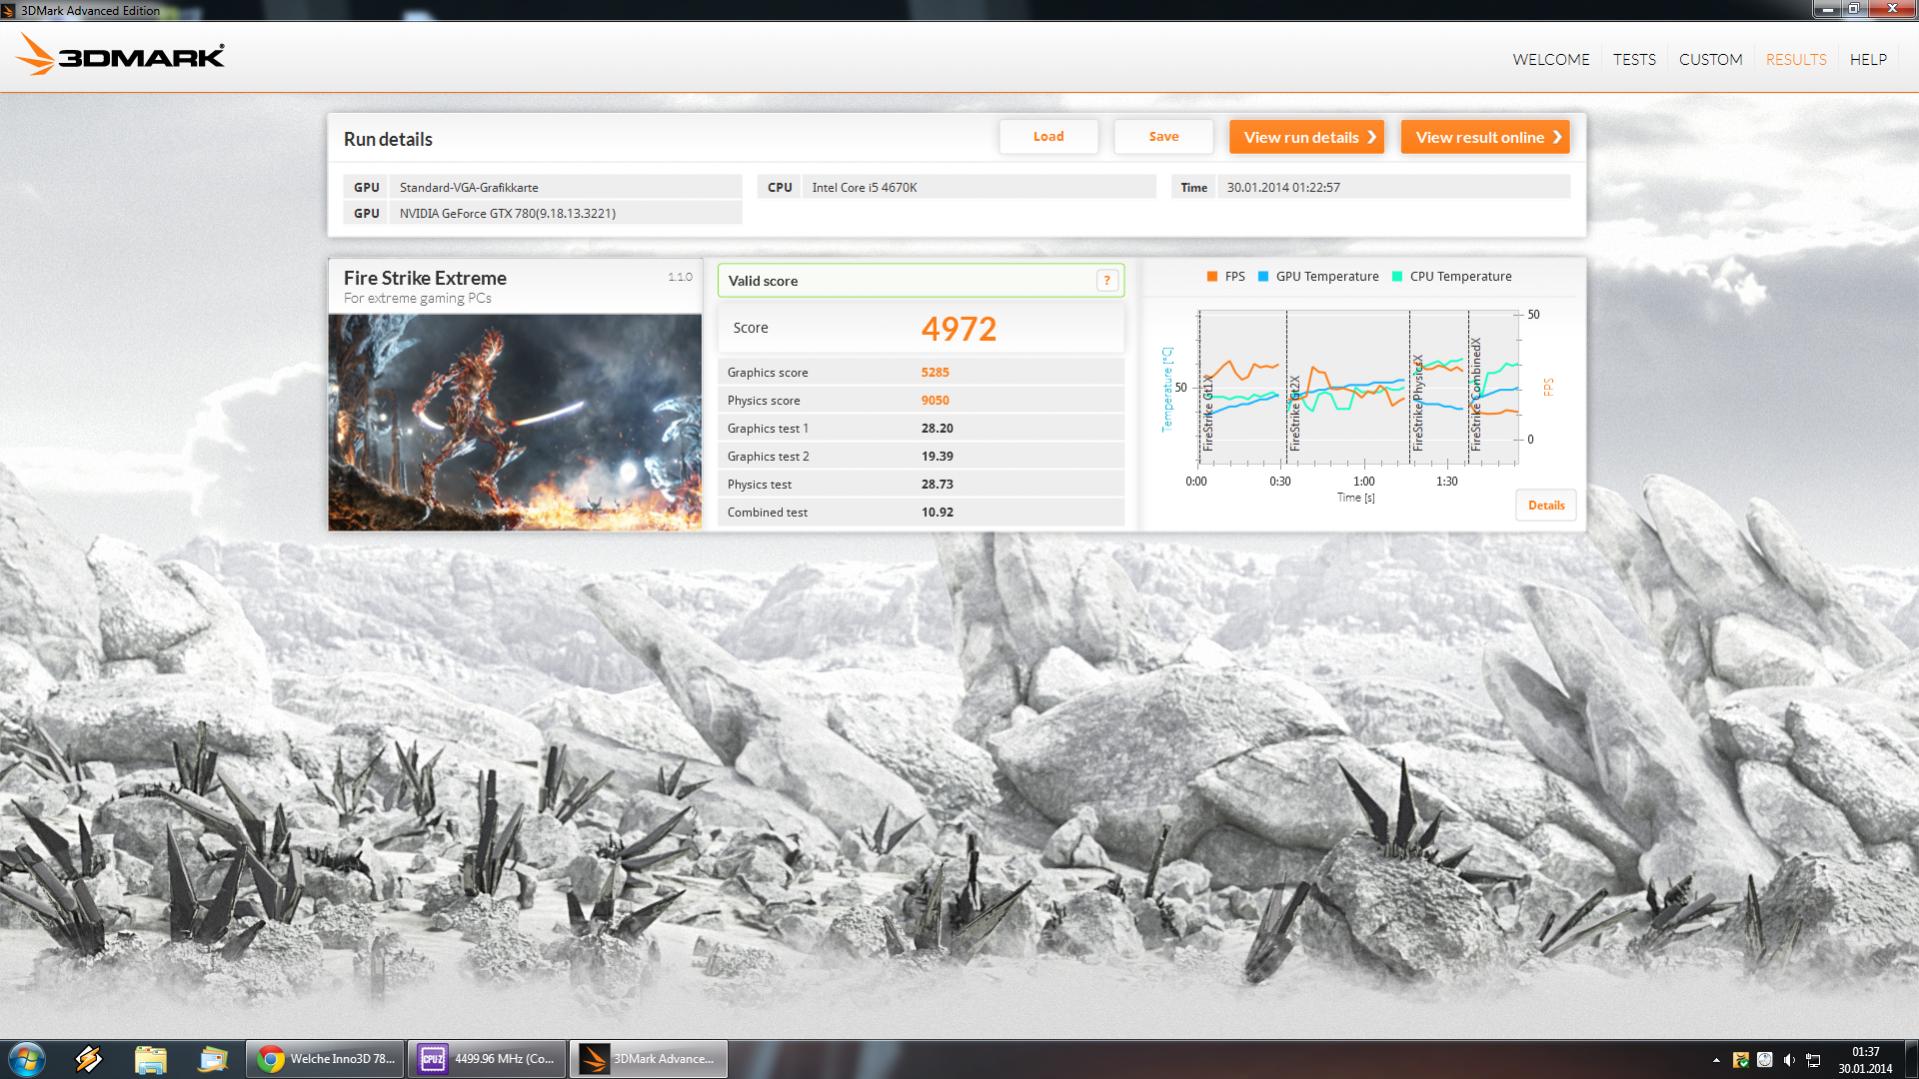Click the Fire Strike Extreme thumbnail image

(515, 422)
